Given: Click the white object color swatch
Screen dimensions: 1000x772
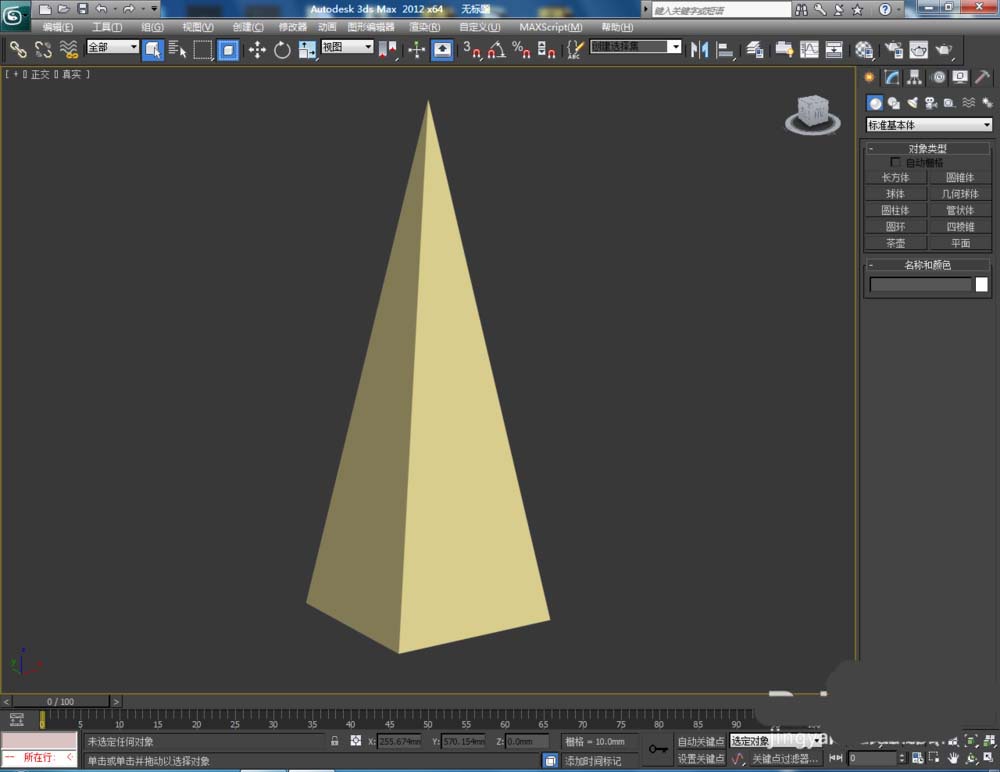Looking at the screenshot, I should point(981,285).
